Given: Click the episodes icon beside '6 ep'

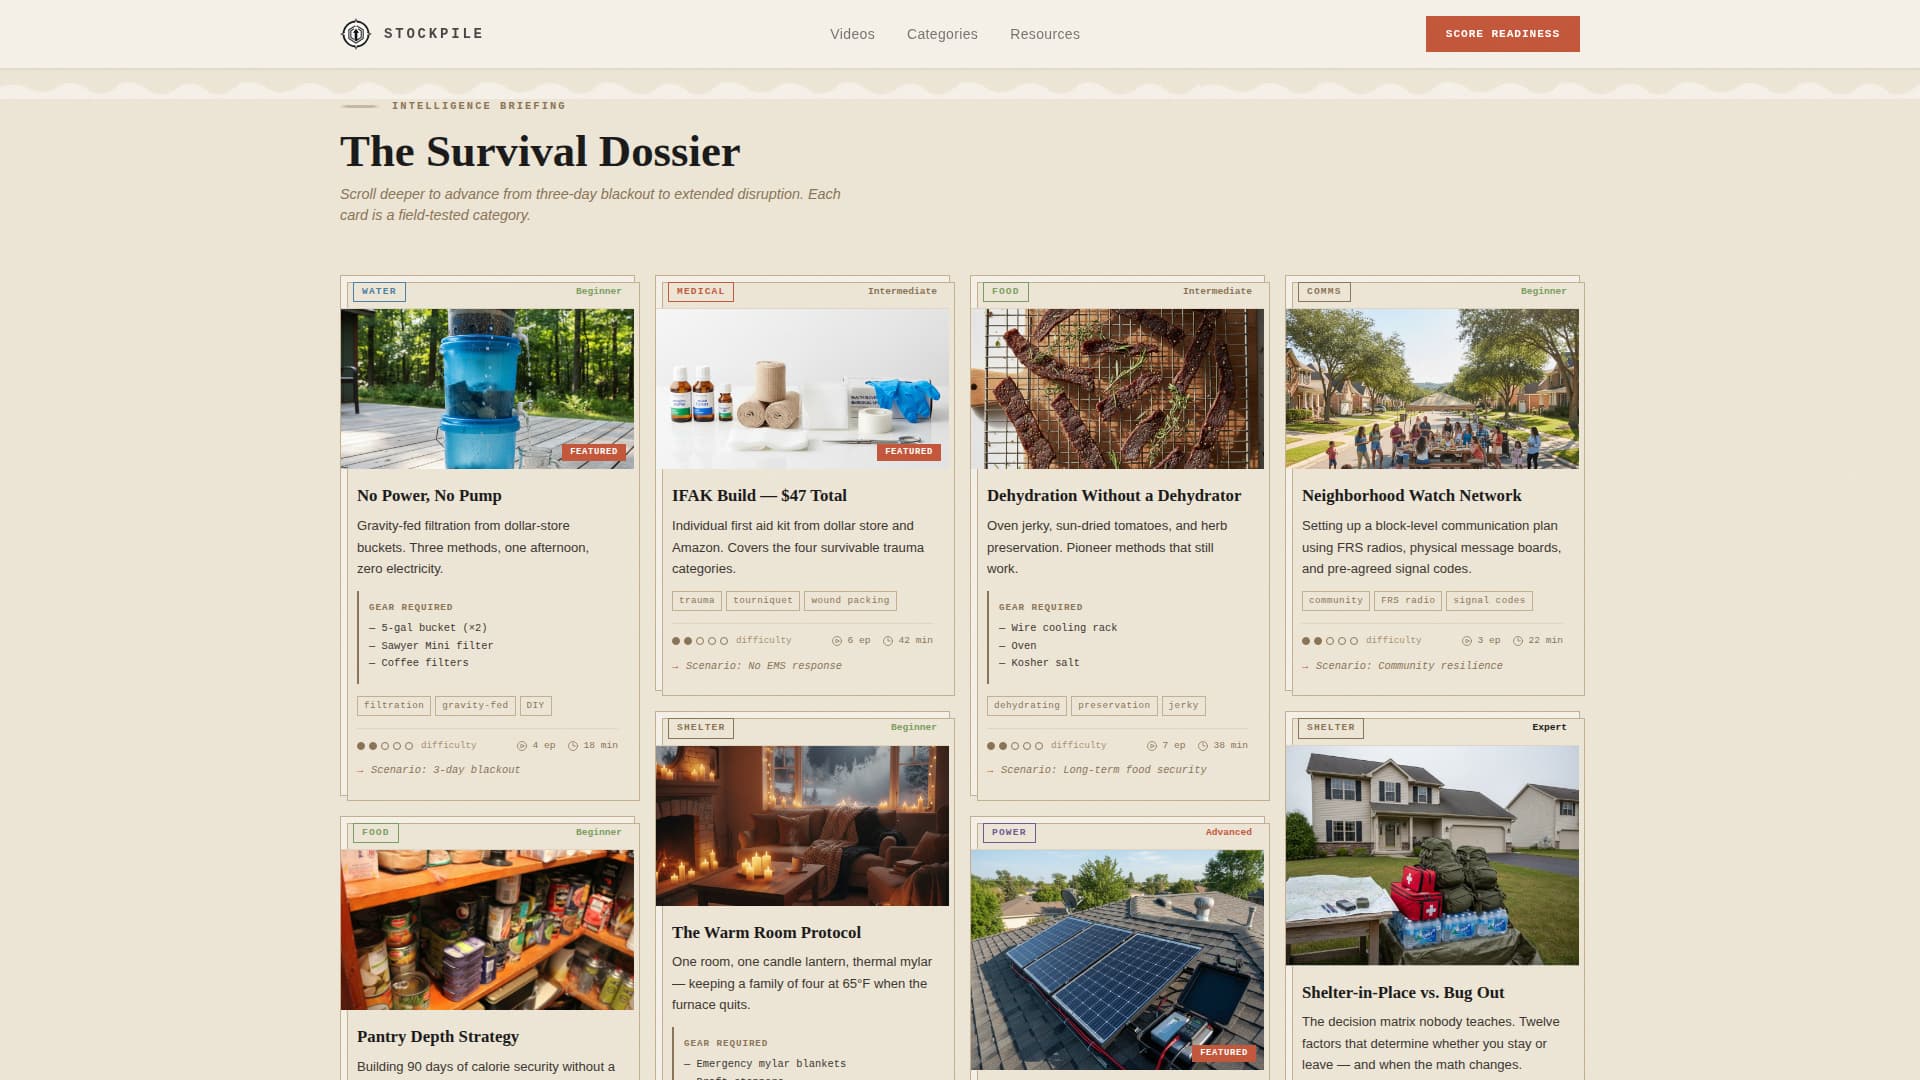Looking at the screenshot, I should point(837,641).
